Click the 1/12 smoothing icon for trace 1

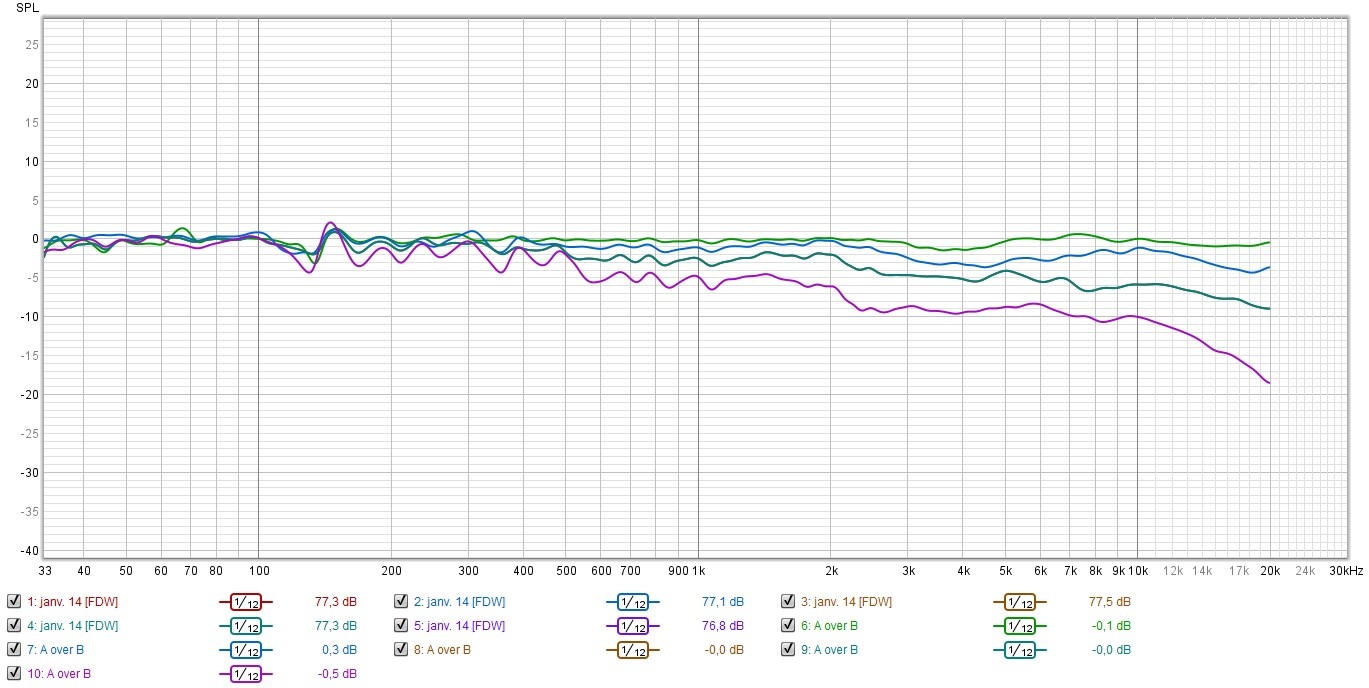coord(245,602)
